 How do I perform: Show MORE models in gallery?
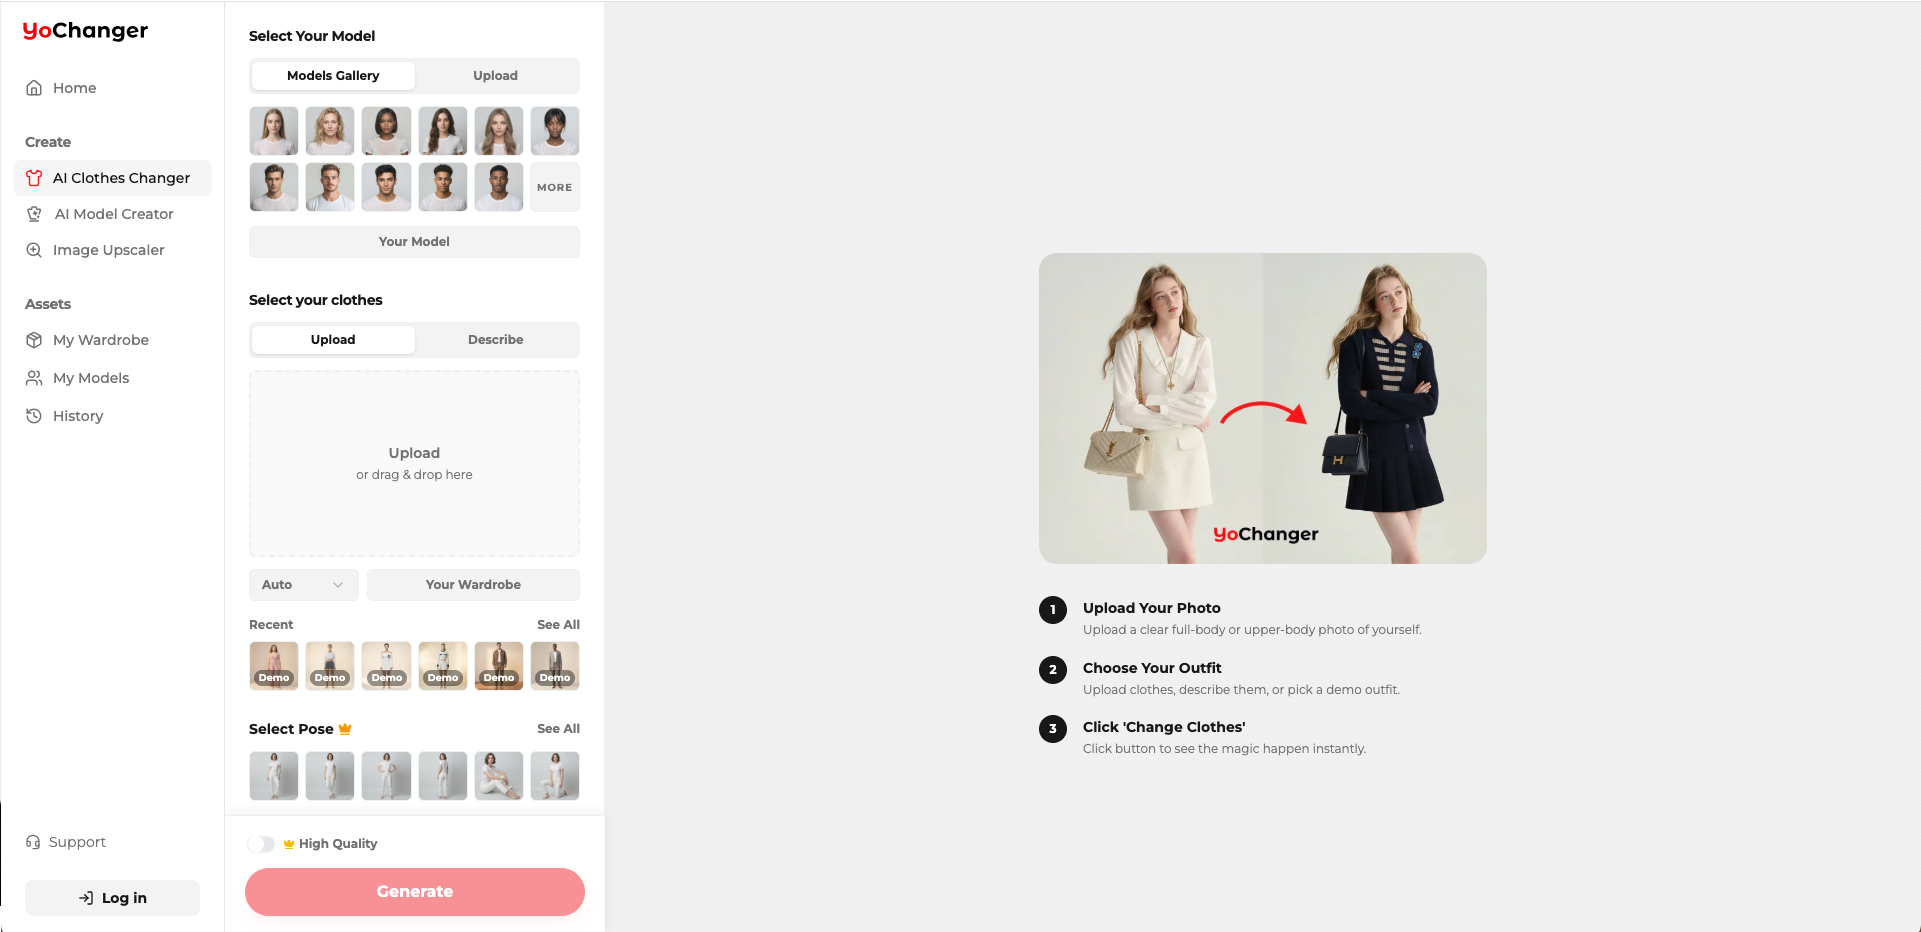click(554, 187)
